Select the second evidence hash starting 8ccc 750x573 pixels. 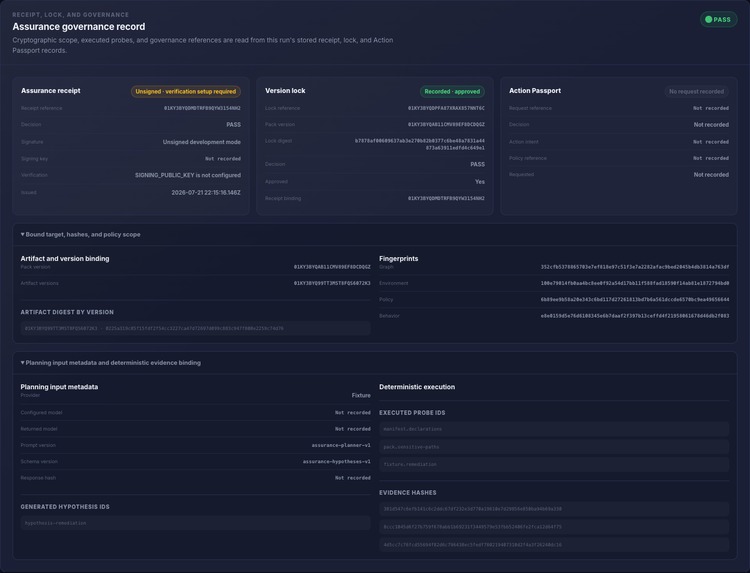[x=554, y=527]
